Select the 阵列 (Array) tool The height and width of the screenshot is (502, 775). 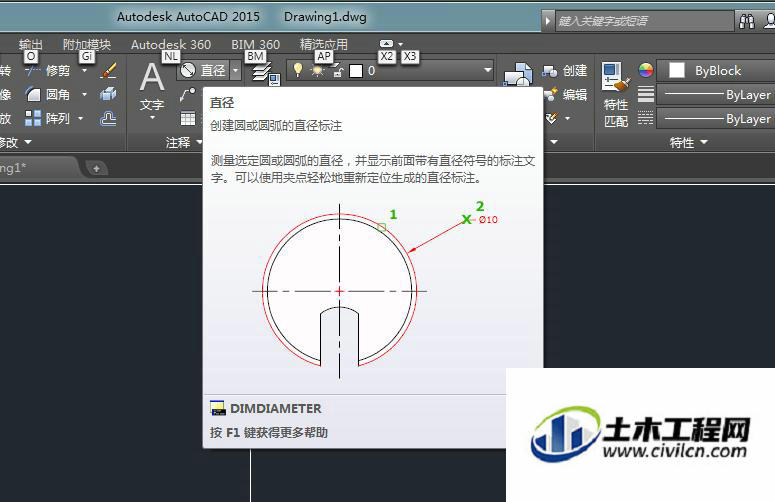pos(48,118)
